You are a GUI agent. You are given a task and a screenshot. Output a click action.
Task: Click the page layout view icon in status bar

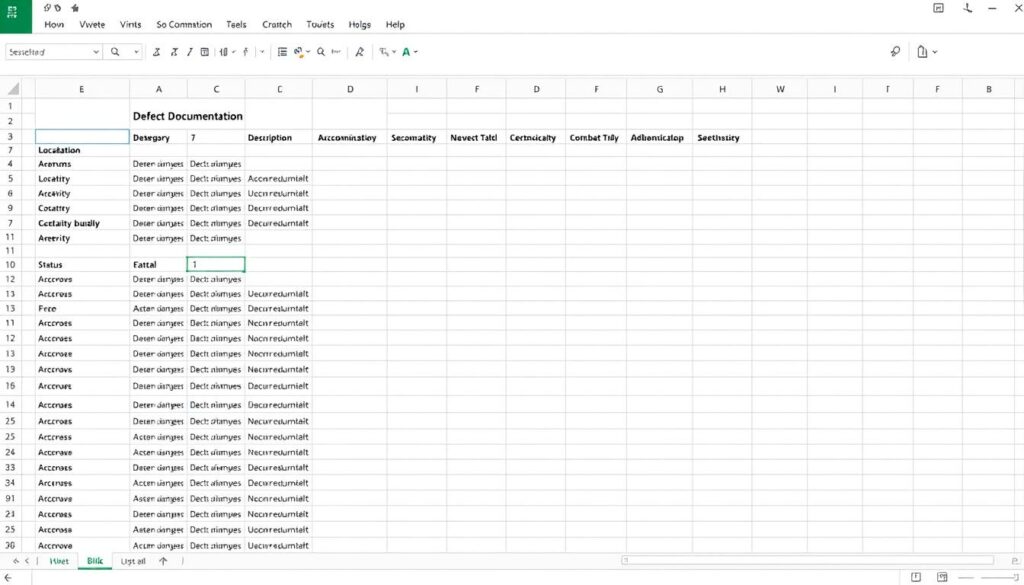click(916, 577)
